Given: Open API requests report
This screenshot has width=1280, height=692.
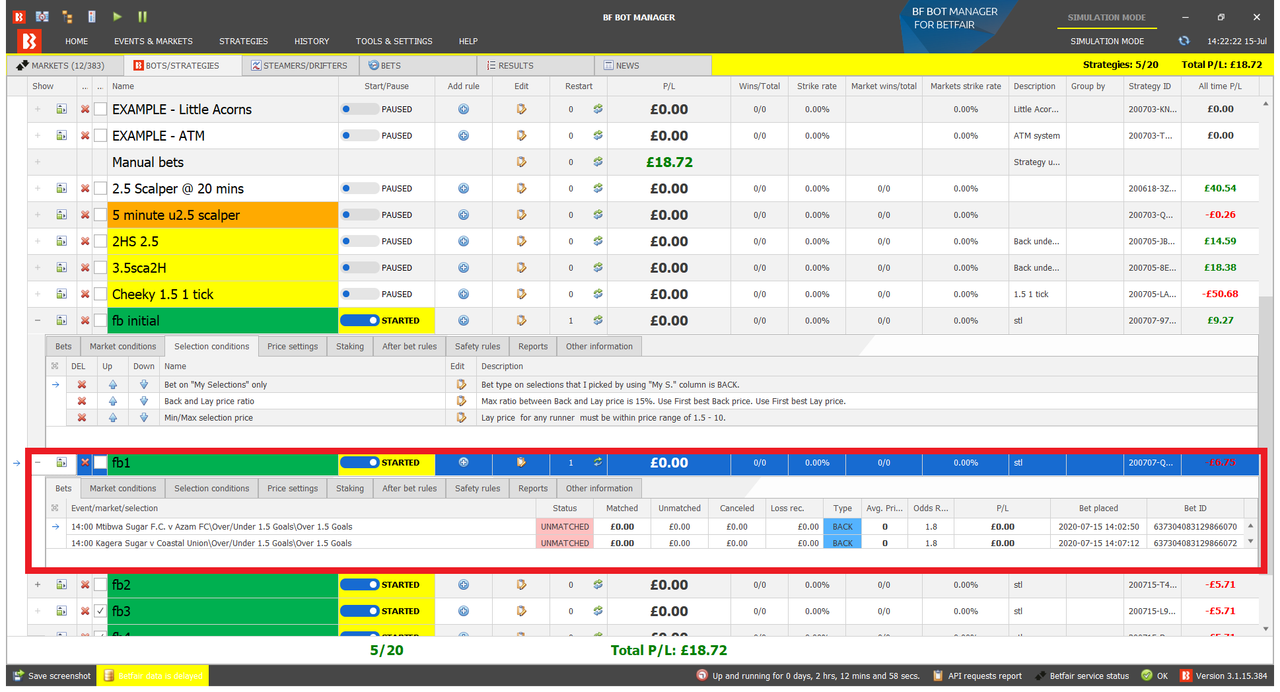Looking at the screenshot, I should (x=977, y=676).
